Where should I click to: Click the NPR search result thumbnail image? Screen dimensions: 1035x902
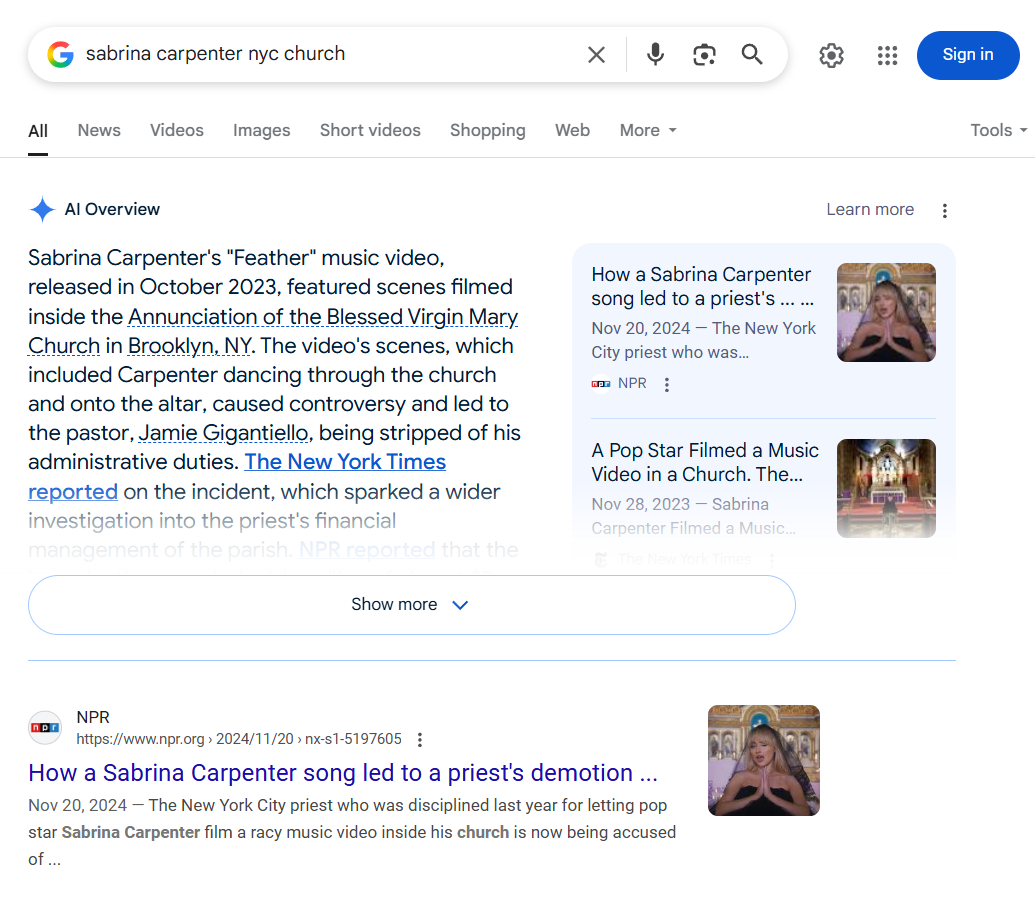pyautogui.click(x=764, y=760)
